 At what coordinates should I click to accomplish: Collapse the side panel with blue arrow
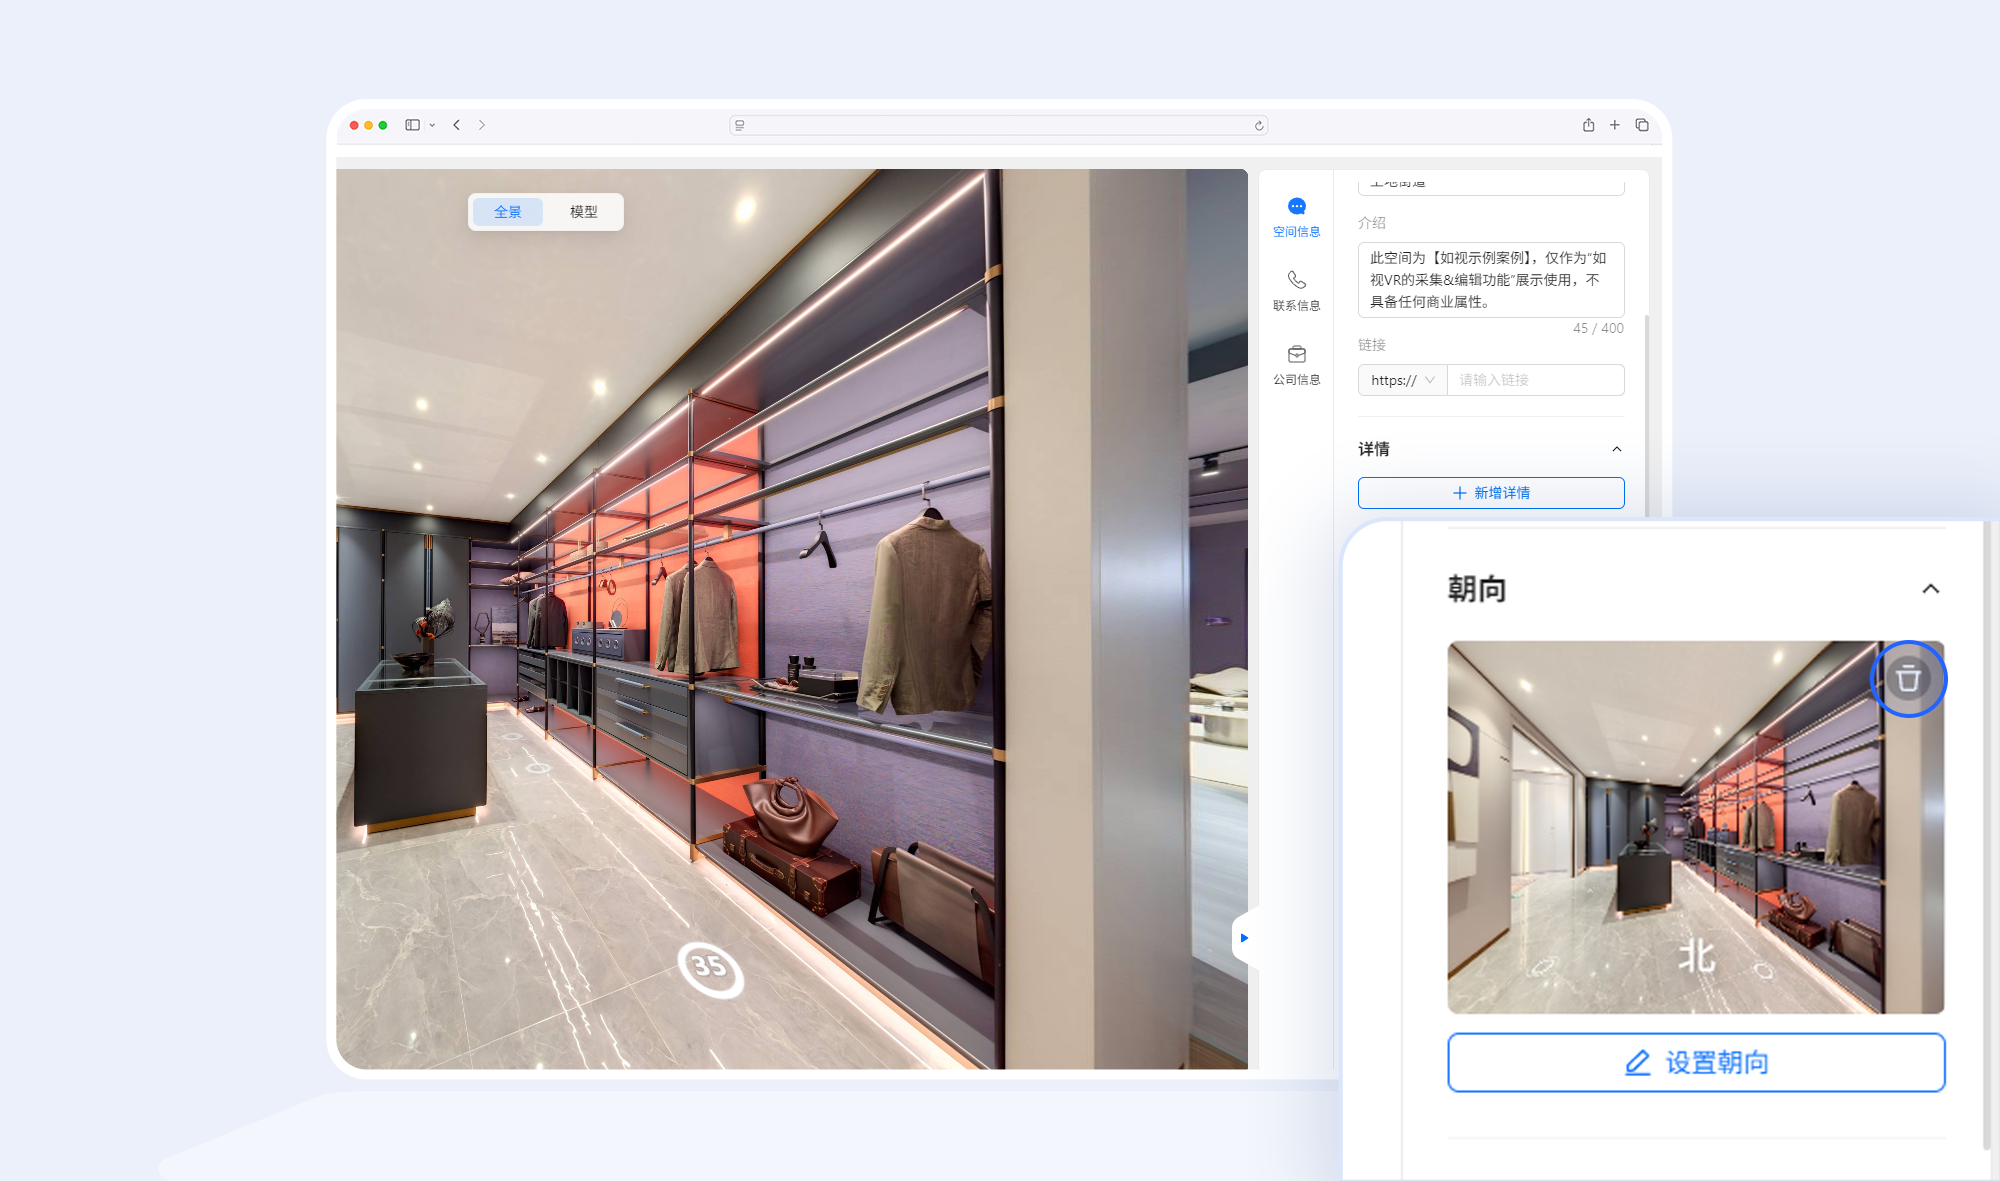(x=1244, y=938)
